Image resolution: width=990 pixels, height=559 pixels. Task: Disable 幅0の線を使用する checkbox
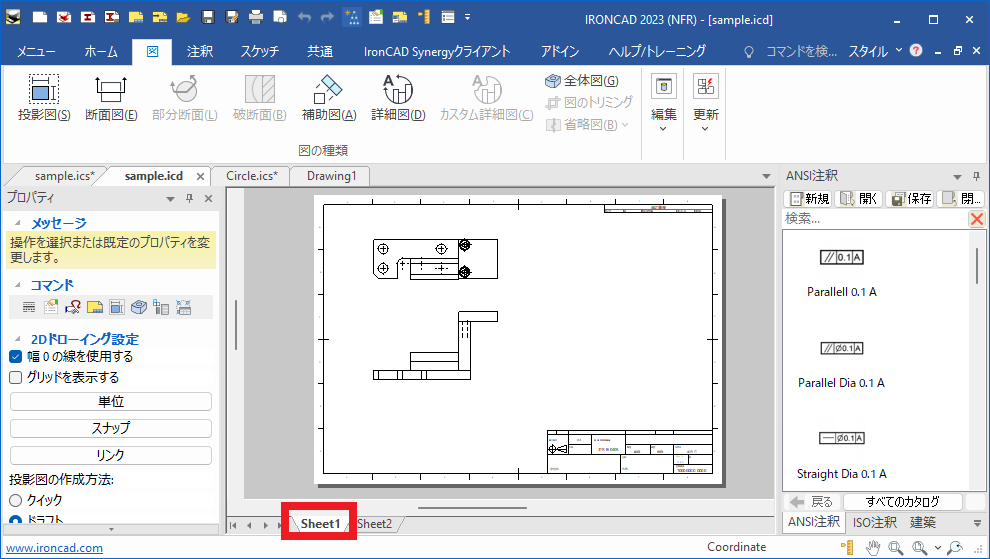coord(16,356)
